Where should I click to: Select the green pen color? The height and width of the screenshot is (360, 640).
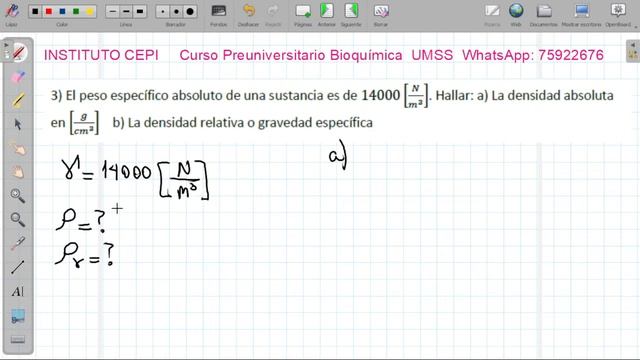click(x=76, y=11)
